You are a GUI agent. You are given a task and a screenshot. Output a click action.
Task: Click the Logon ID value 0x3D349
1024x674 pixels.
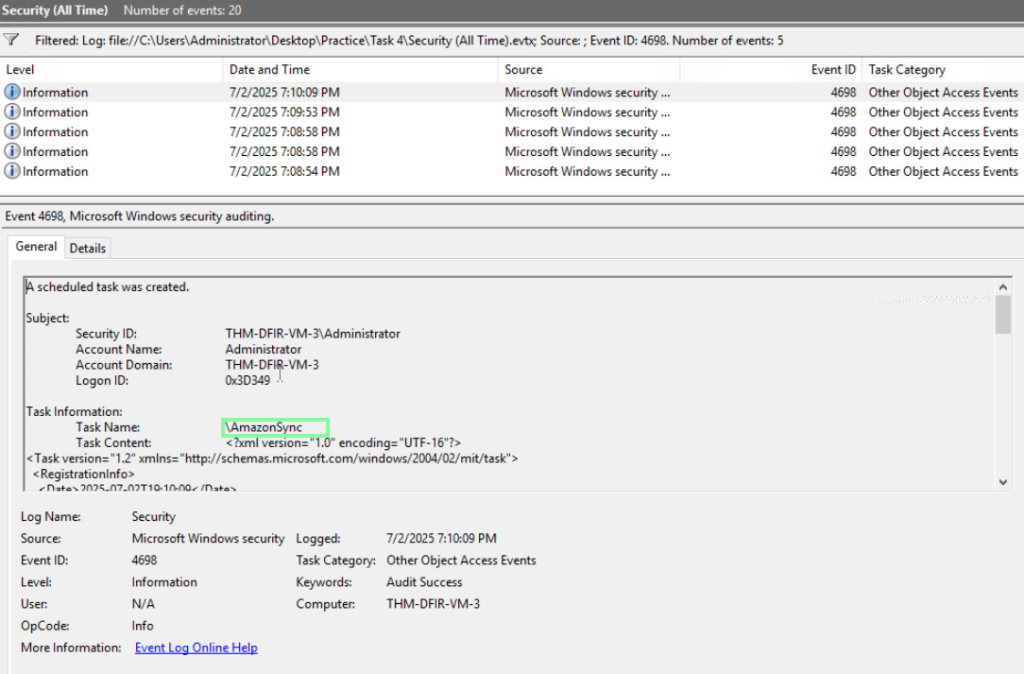(x=247, y=381)
